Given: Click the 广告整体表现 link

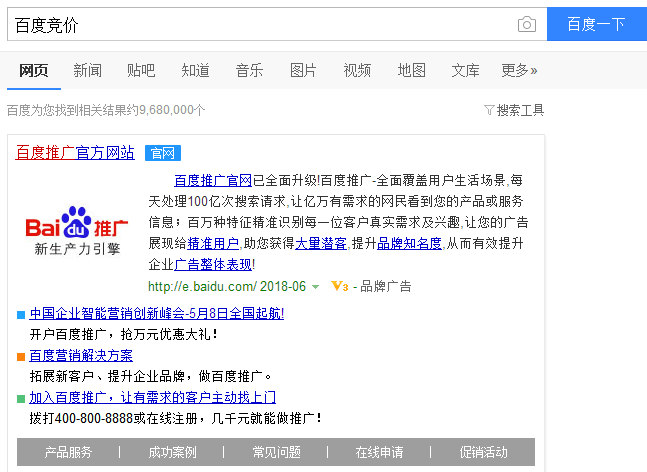Looking at the screenshot, I should (213, 264).
